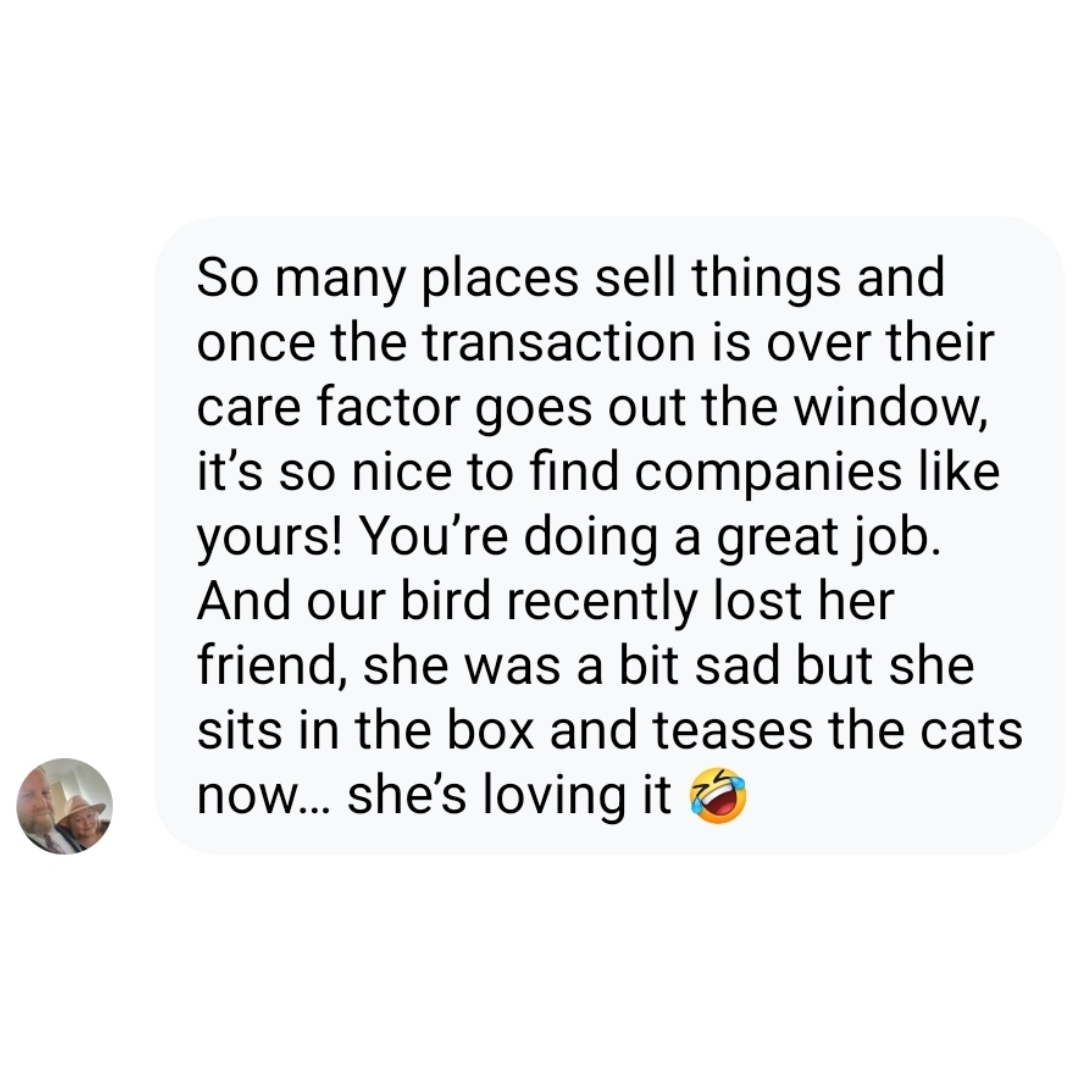Screen dimensions: 1080x1080
Task: Click the sender's profile picture avatar
Action: [65, 806]
